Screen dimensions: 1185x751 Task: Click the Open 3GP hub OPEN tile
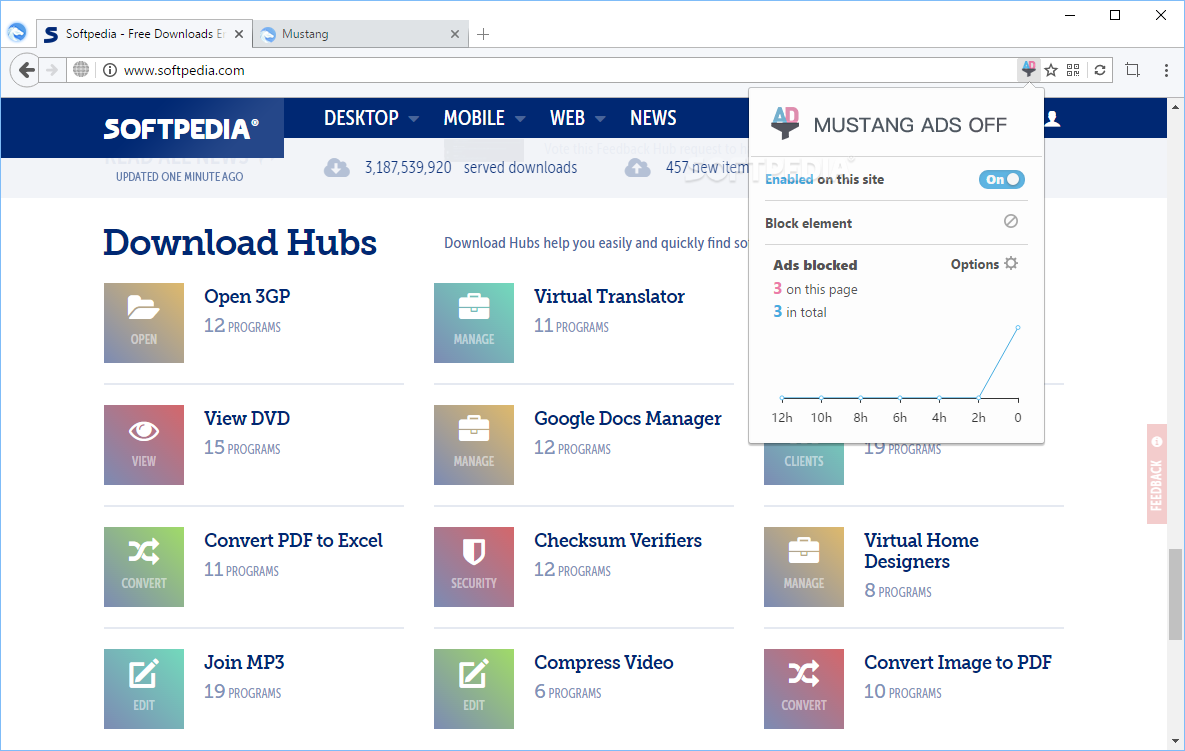coord(144,323)
